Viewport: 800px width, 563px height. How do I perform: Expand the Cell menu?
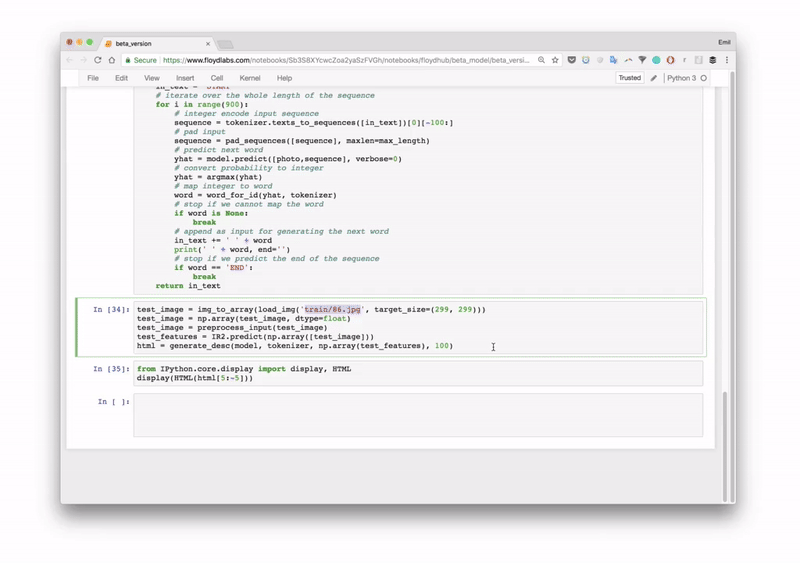(x=217, y=78)
